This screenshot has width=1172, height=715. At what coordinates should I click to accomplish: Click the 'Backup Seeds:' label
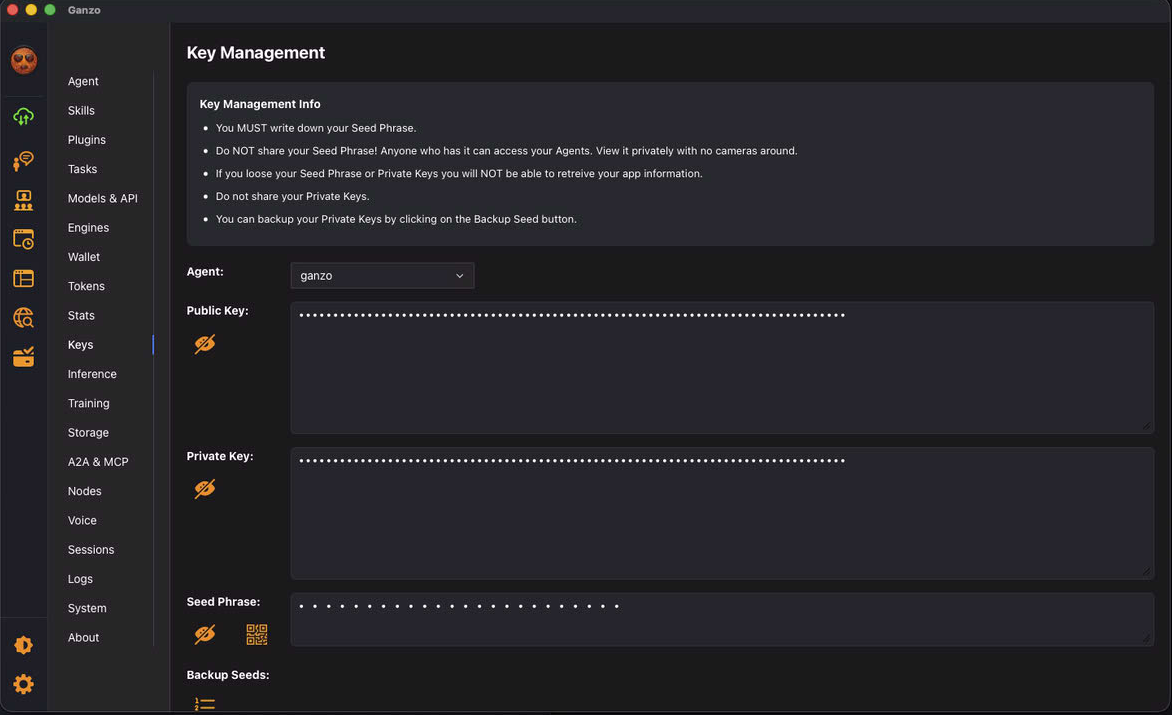click(x=228, y=675)
